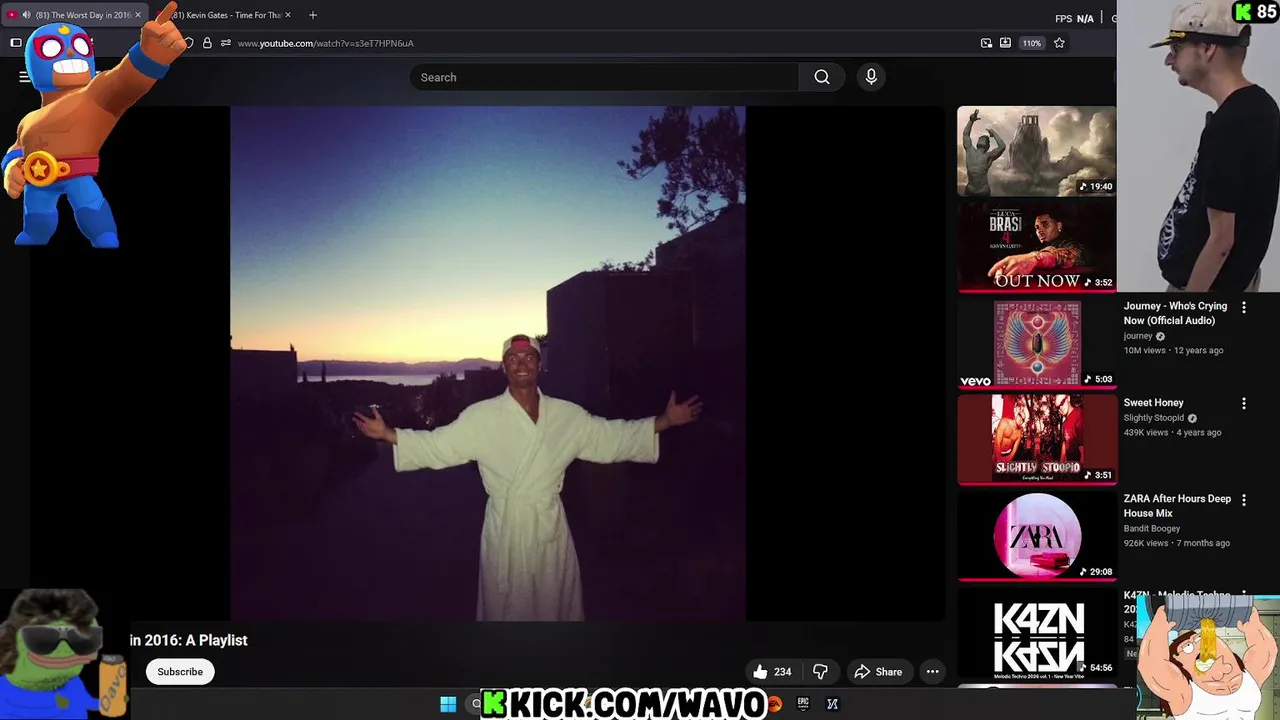The width and height of the screenshot is (1280, 720).
Task: Focus the YouTube Search input field
Action: [x=604, y=77]
